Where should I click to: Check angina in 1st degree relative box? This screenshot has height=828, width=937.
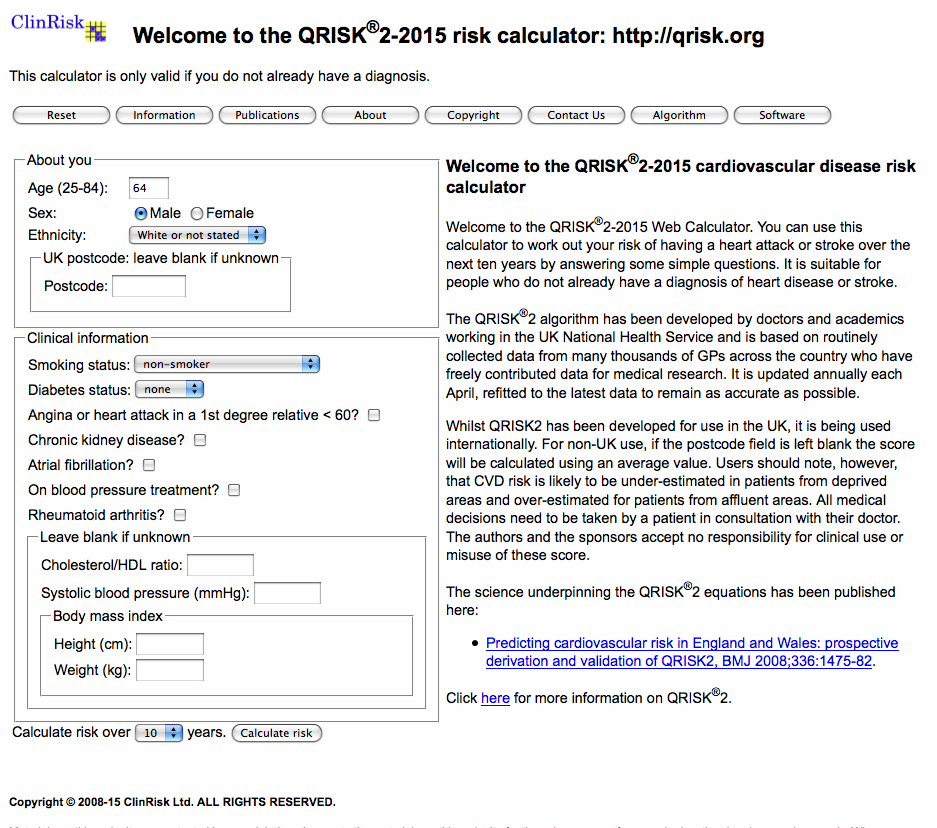[374, 415]
